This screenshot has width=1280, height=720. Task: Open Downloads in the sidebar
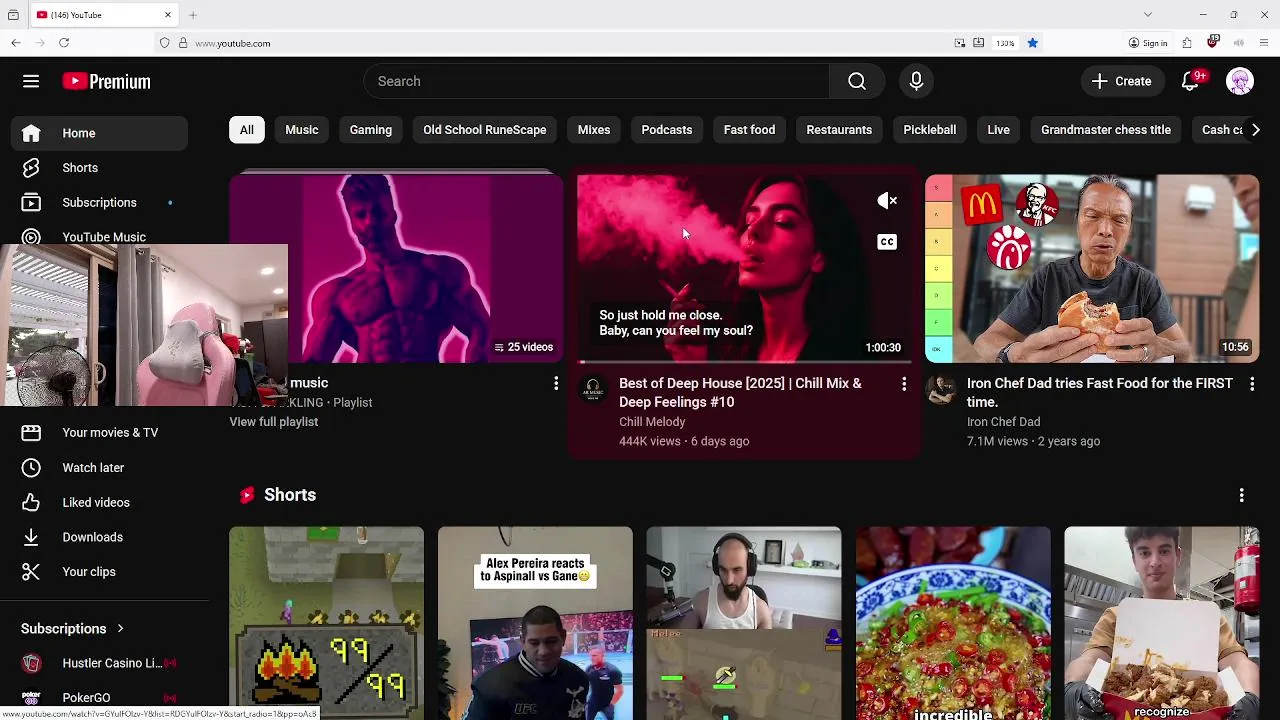pyautogui.click(x=99, y=537)
